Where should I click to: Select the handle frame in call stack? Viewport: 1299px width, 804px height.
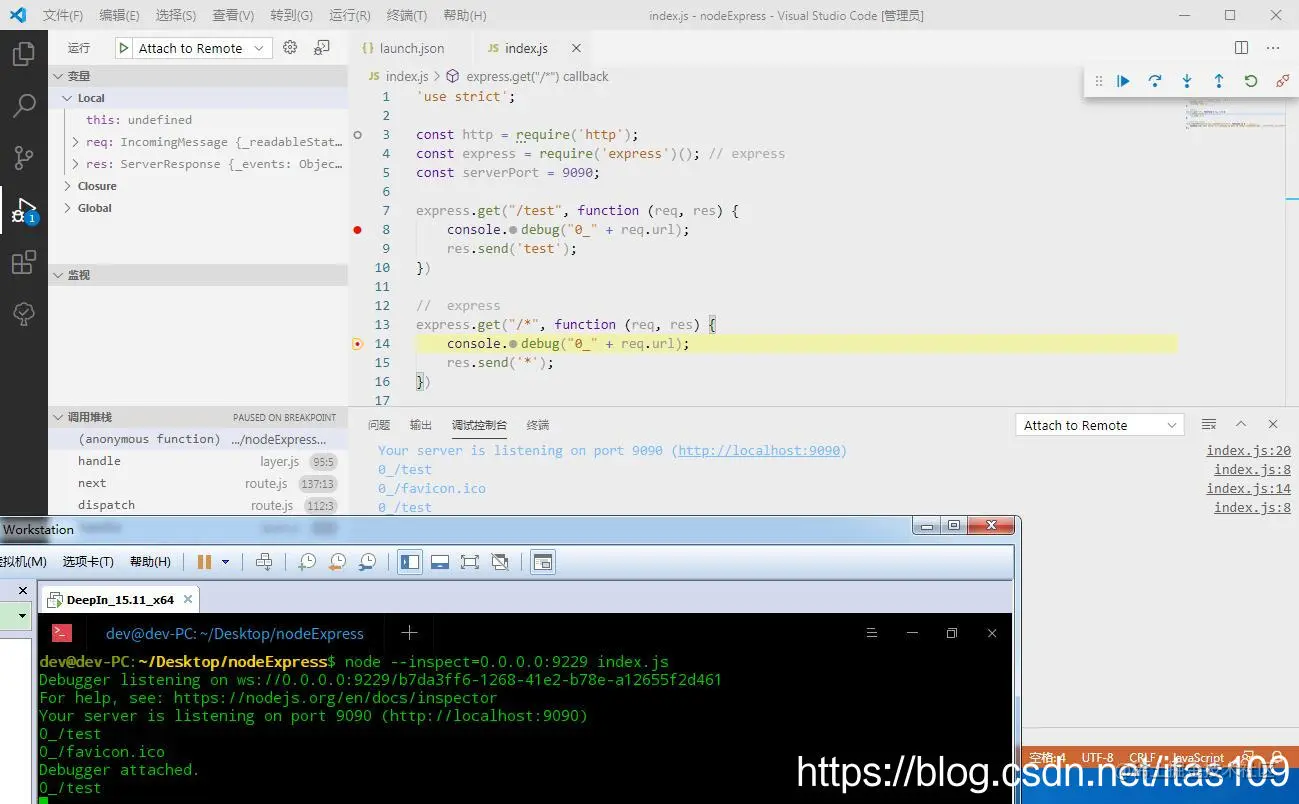(198, 461)
